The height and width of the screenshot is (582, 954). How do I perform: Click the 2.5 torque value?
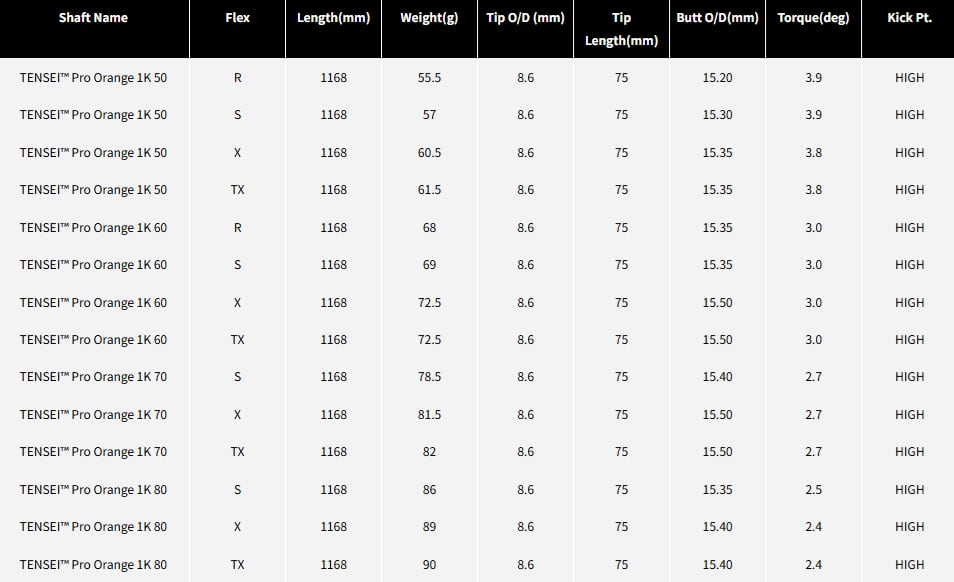(x=813, y=490)
